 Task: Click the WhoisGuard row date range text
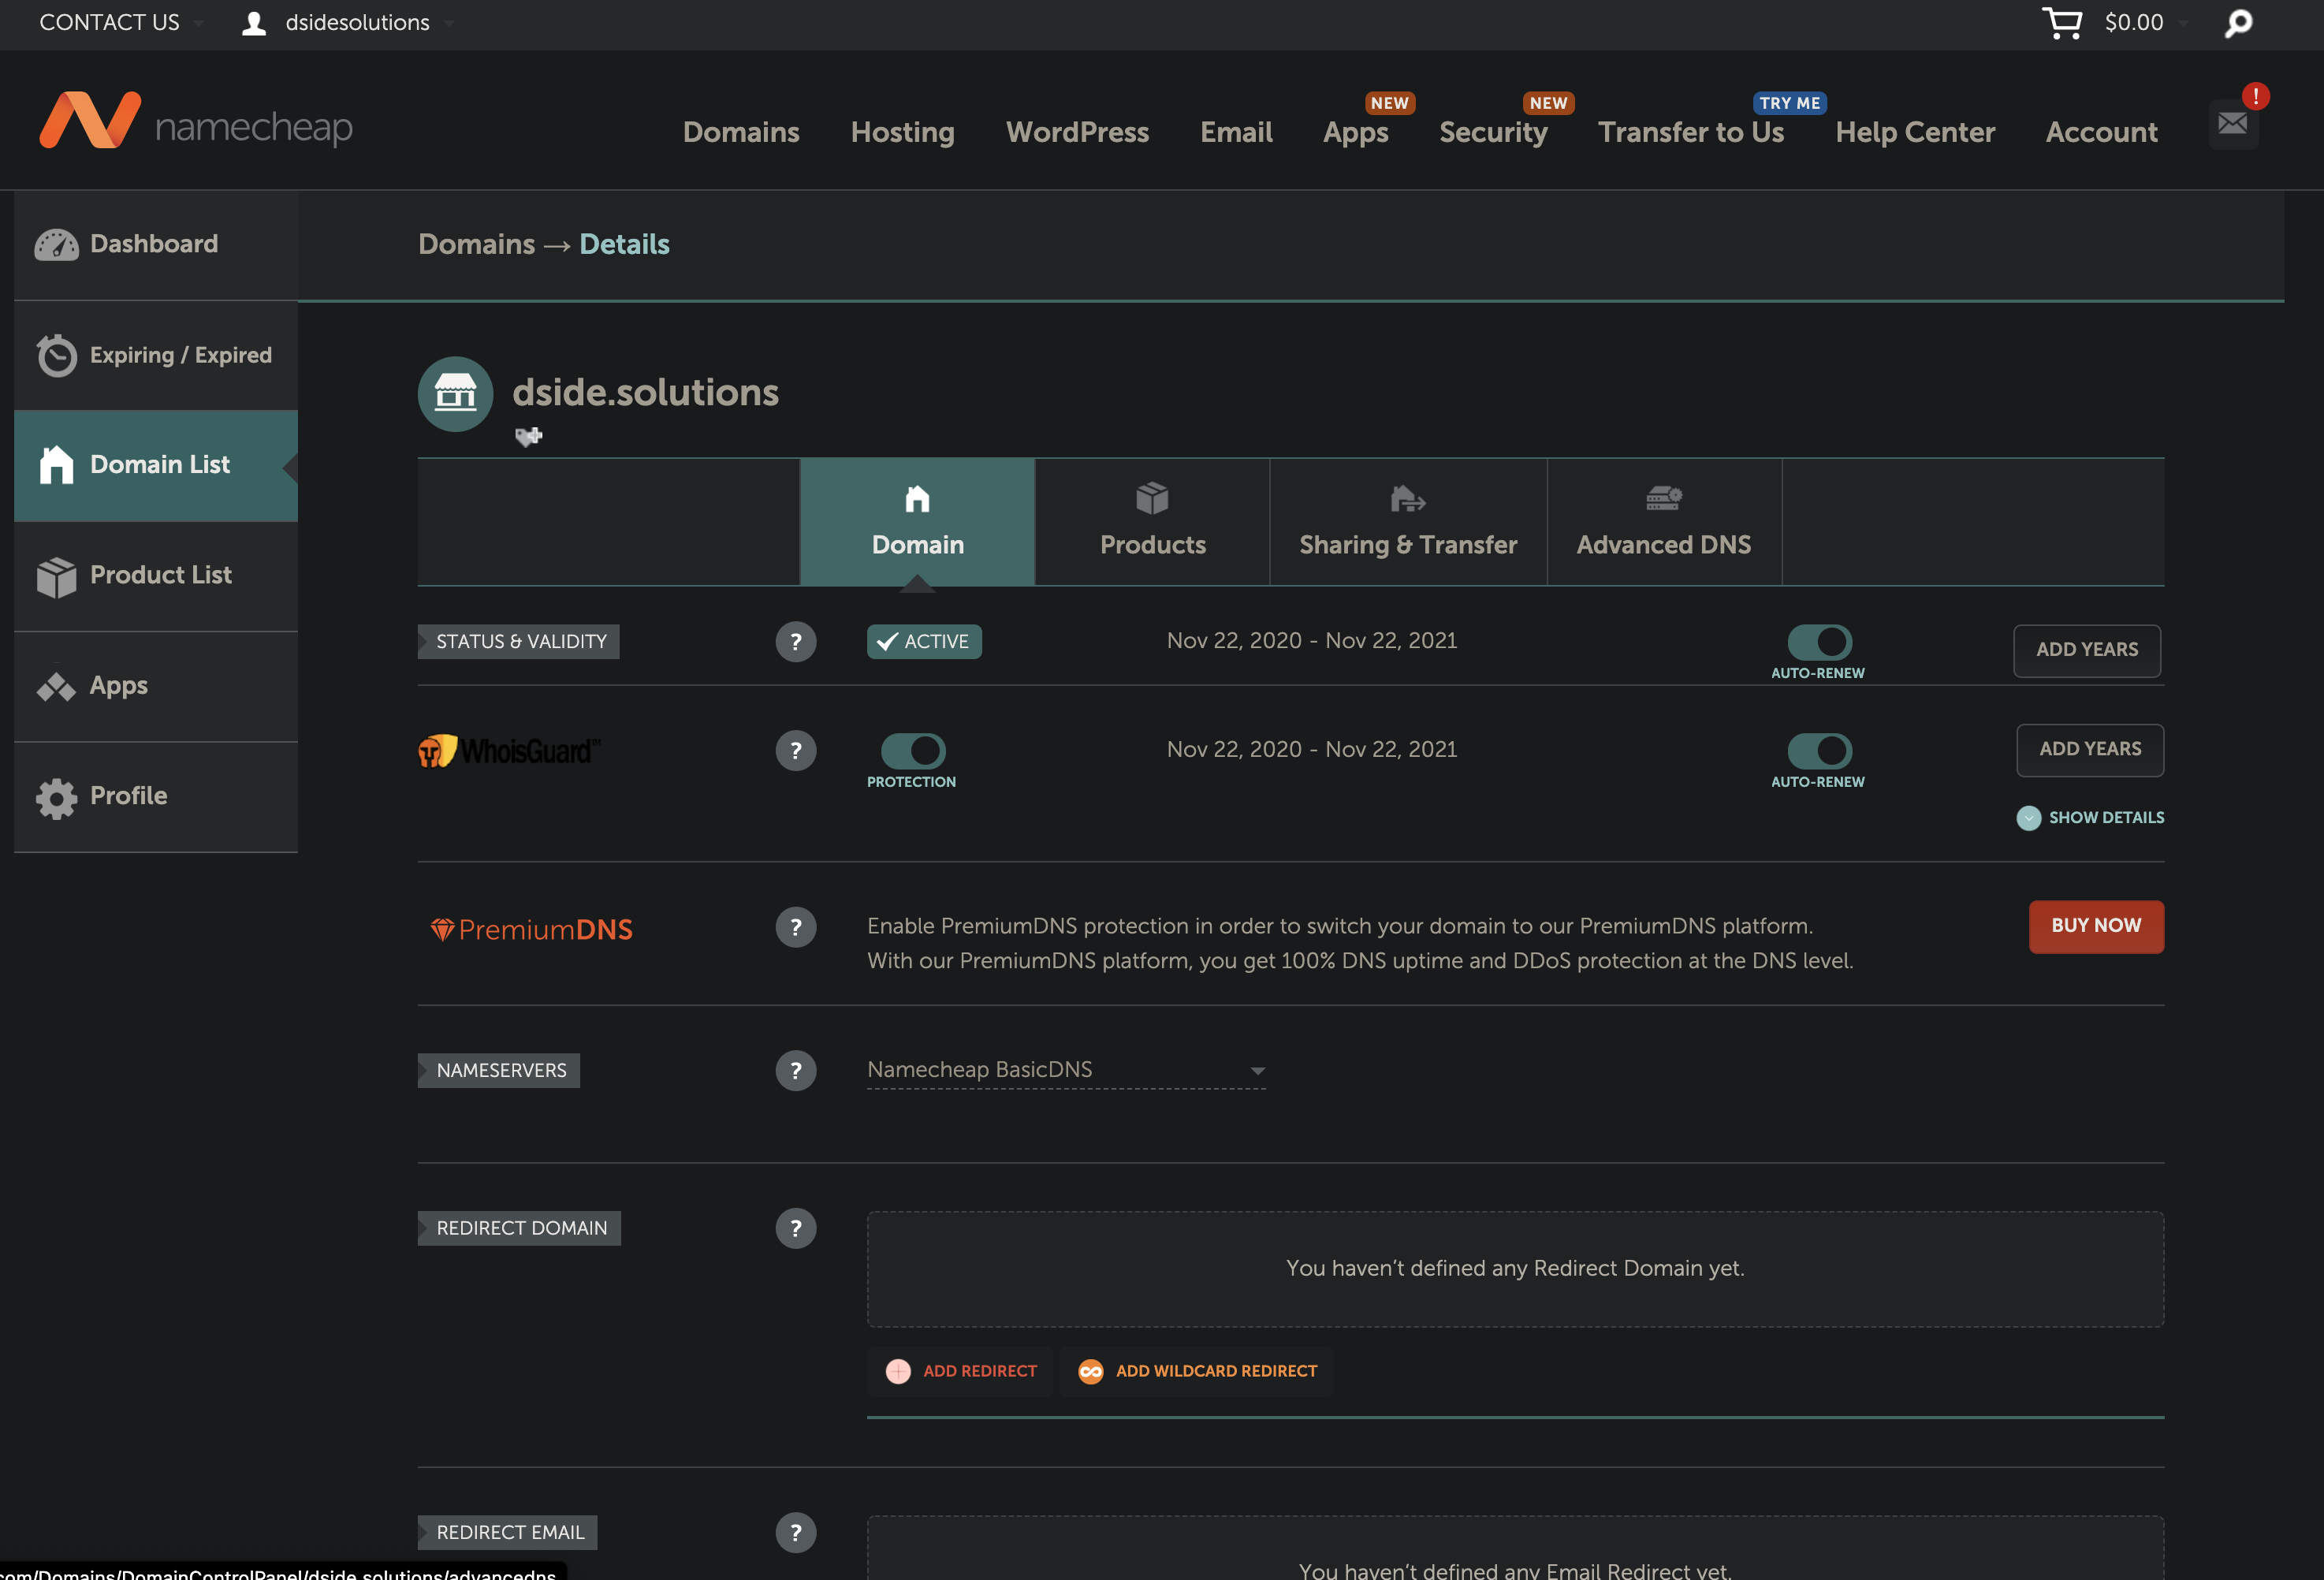point(1312,750)
